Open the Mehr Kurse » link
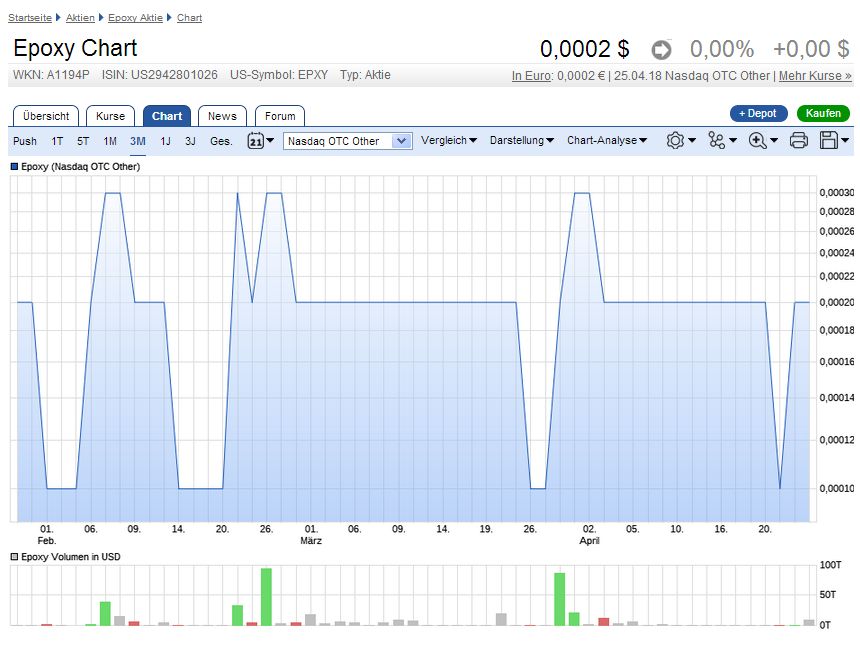Image resolution: width=860 pixels, height=648 pixels. [x=815, y=76]
